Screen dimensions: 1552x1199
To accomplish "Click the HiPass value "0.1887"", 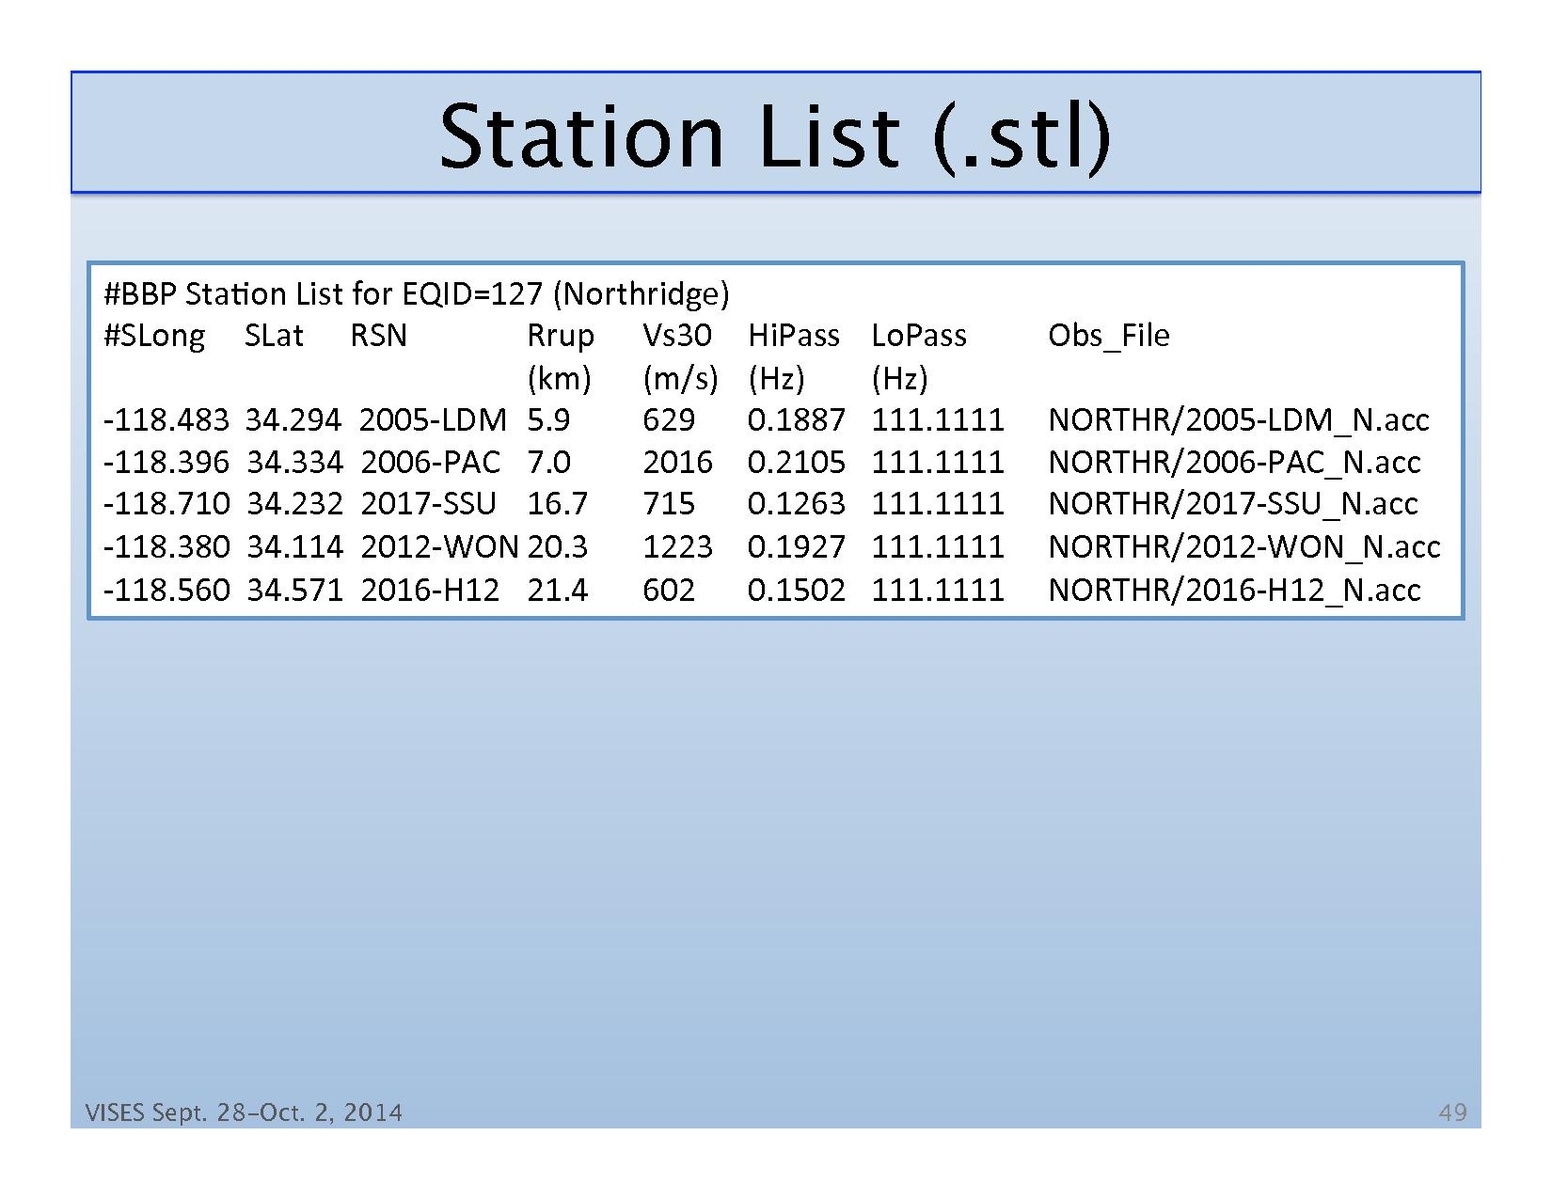I will [x=796, y=420].
